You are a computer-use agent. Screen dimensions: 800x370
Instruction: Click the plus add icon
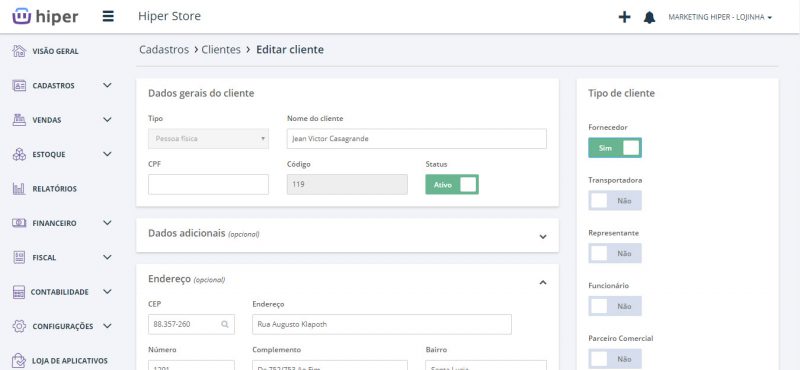pyautogui.click(x=624, y=17)
